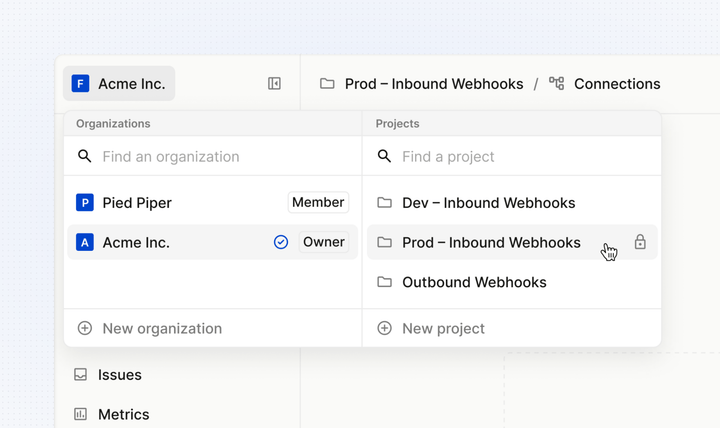The image size is (720, 428).
Task: Choose the Outbound Webhooks project
Action: pos(474,282)
